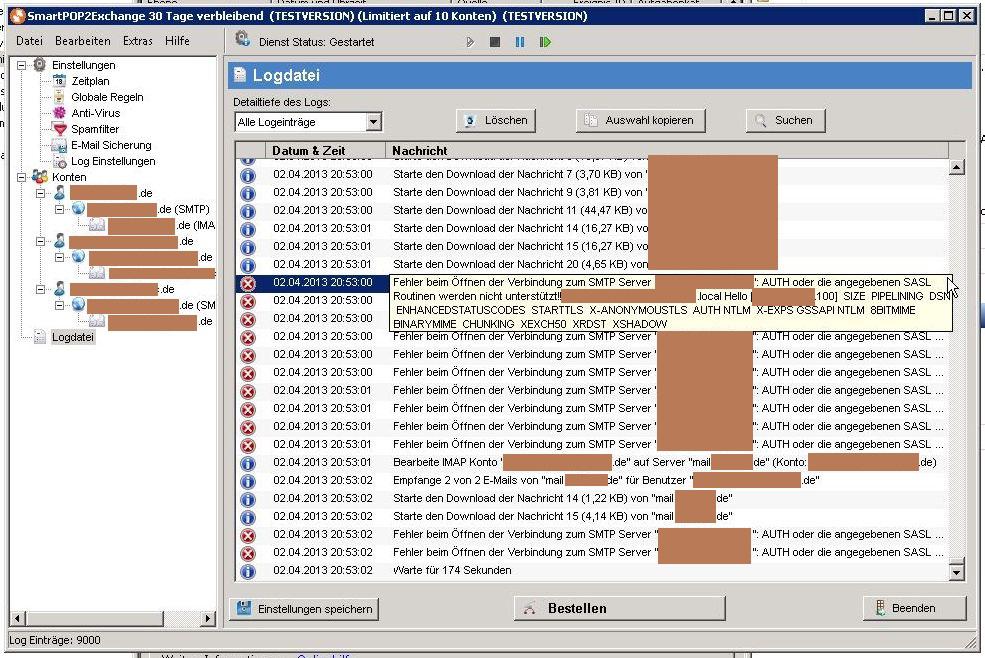The width and height of the screenshot is (985, 658).
Task: Click the tree panel horizontal scrollbar thumb
Action: 94,618
